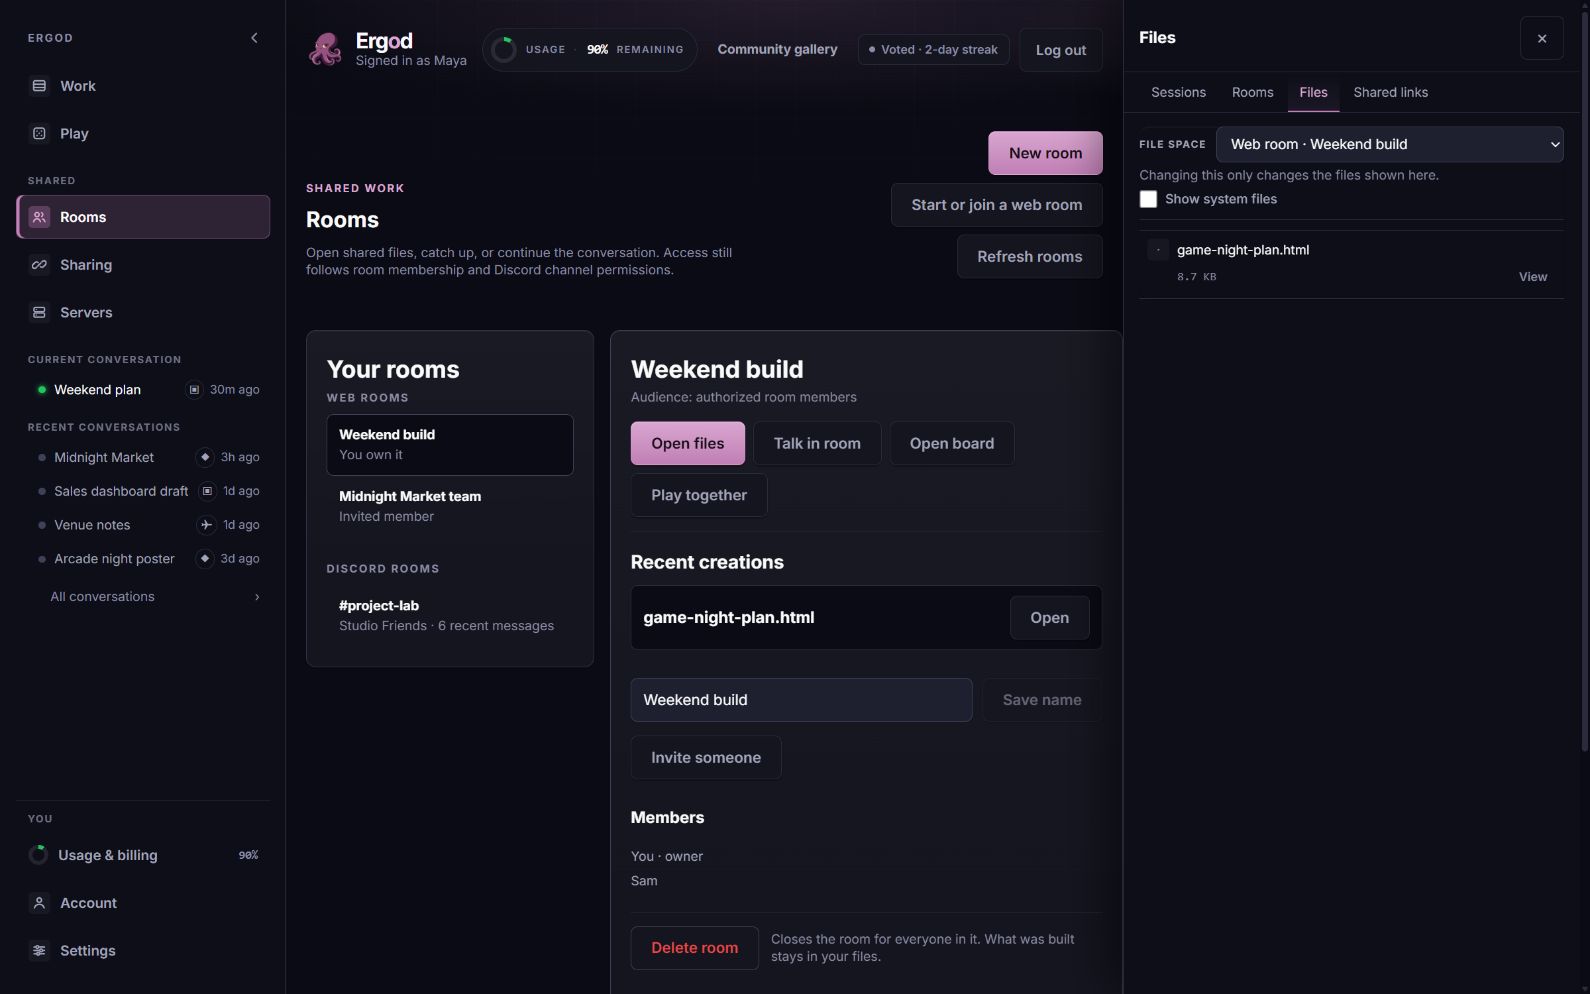Click the Open board button
This screenshot has width=1590, height=994.
[951, 444]
